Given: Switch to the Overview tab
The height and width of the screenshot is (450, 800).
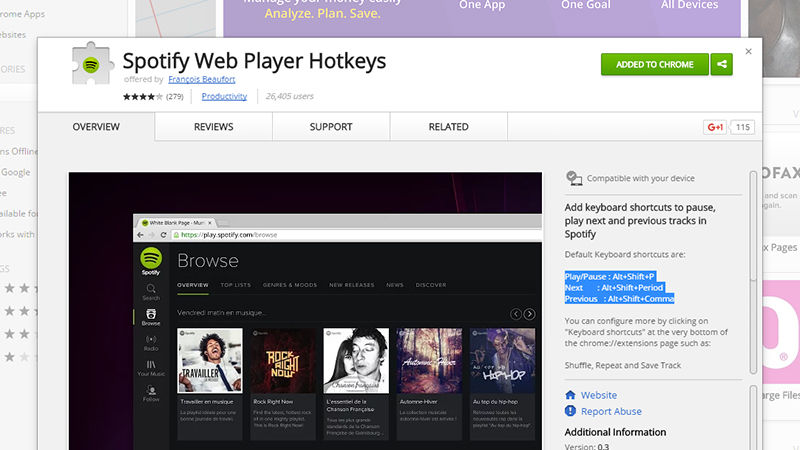Looking at the screenshot, I should [96, 127].
